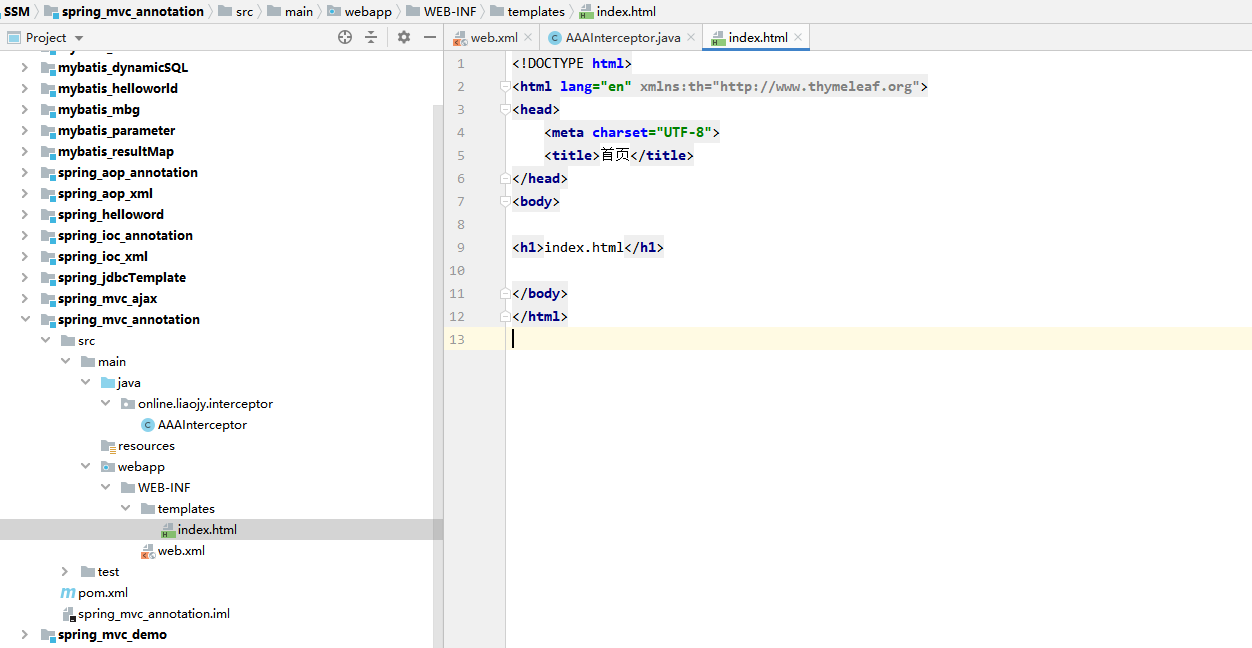The image size is (1252, 648).
Task: Hide the Project panel with minus icon
Action: (430, 37)
